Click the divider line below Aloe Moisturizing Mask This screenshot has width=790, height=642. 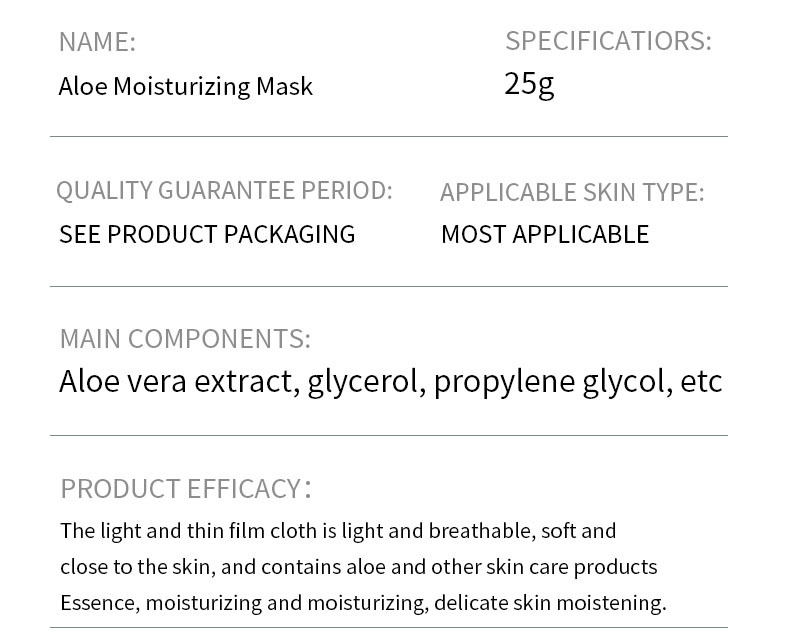tap(389, 136)
